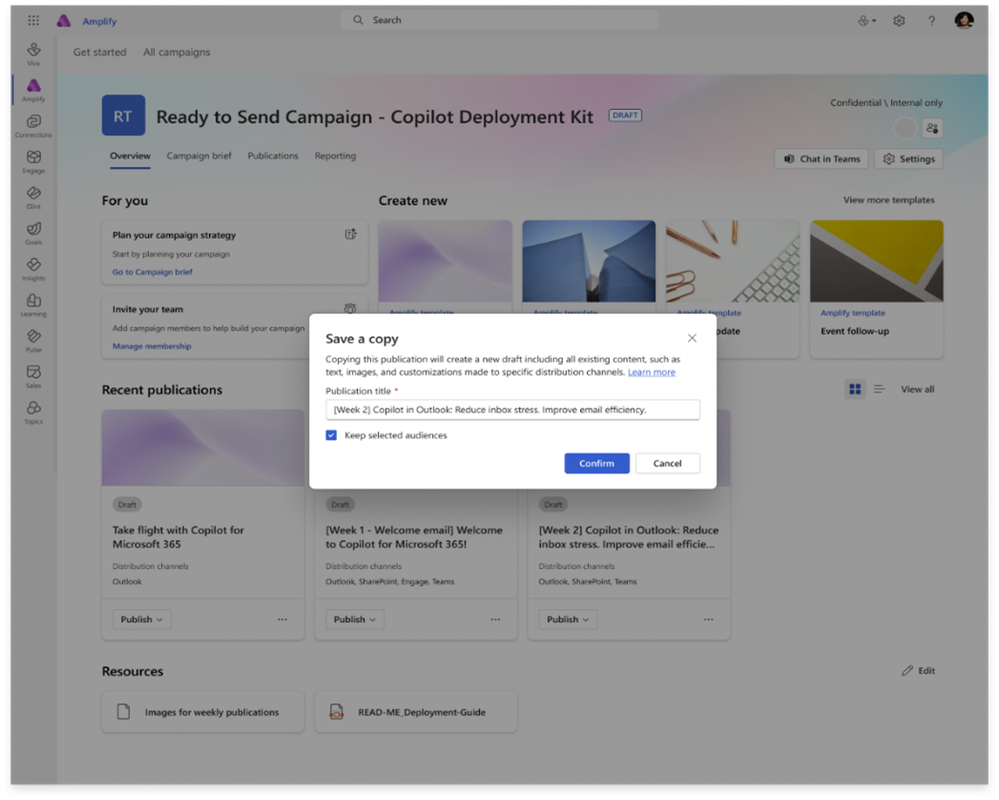Image resolution: width=999 pixels, height=800 pixels.
Task: Click View more templates link
Action: (x=889, y=200)
